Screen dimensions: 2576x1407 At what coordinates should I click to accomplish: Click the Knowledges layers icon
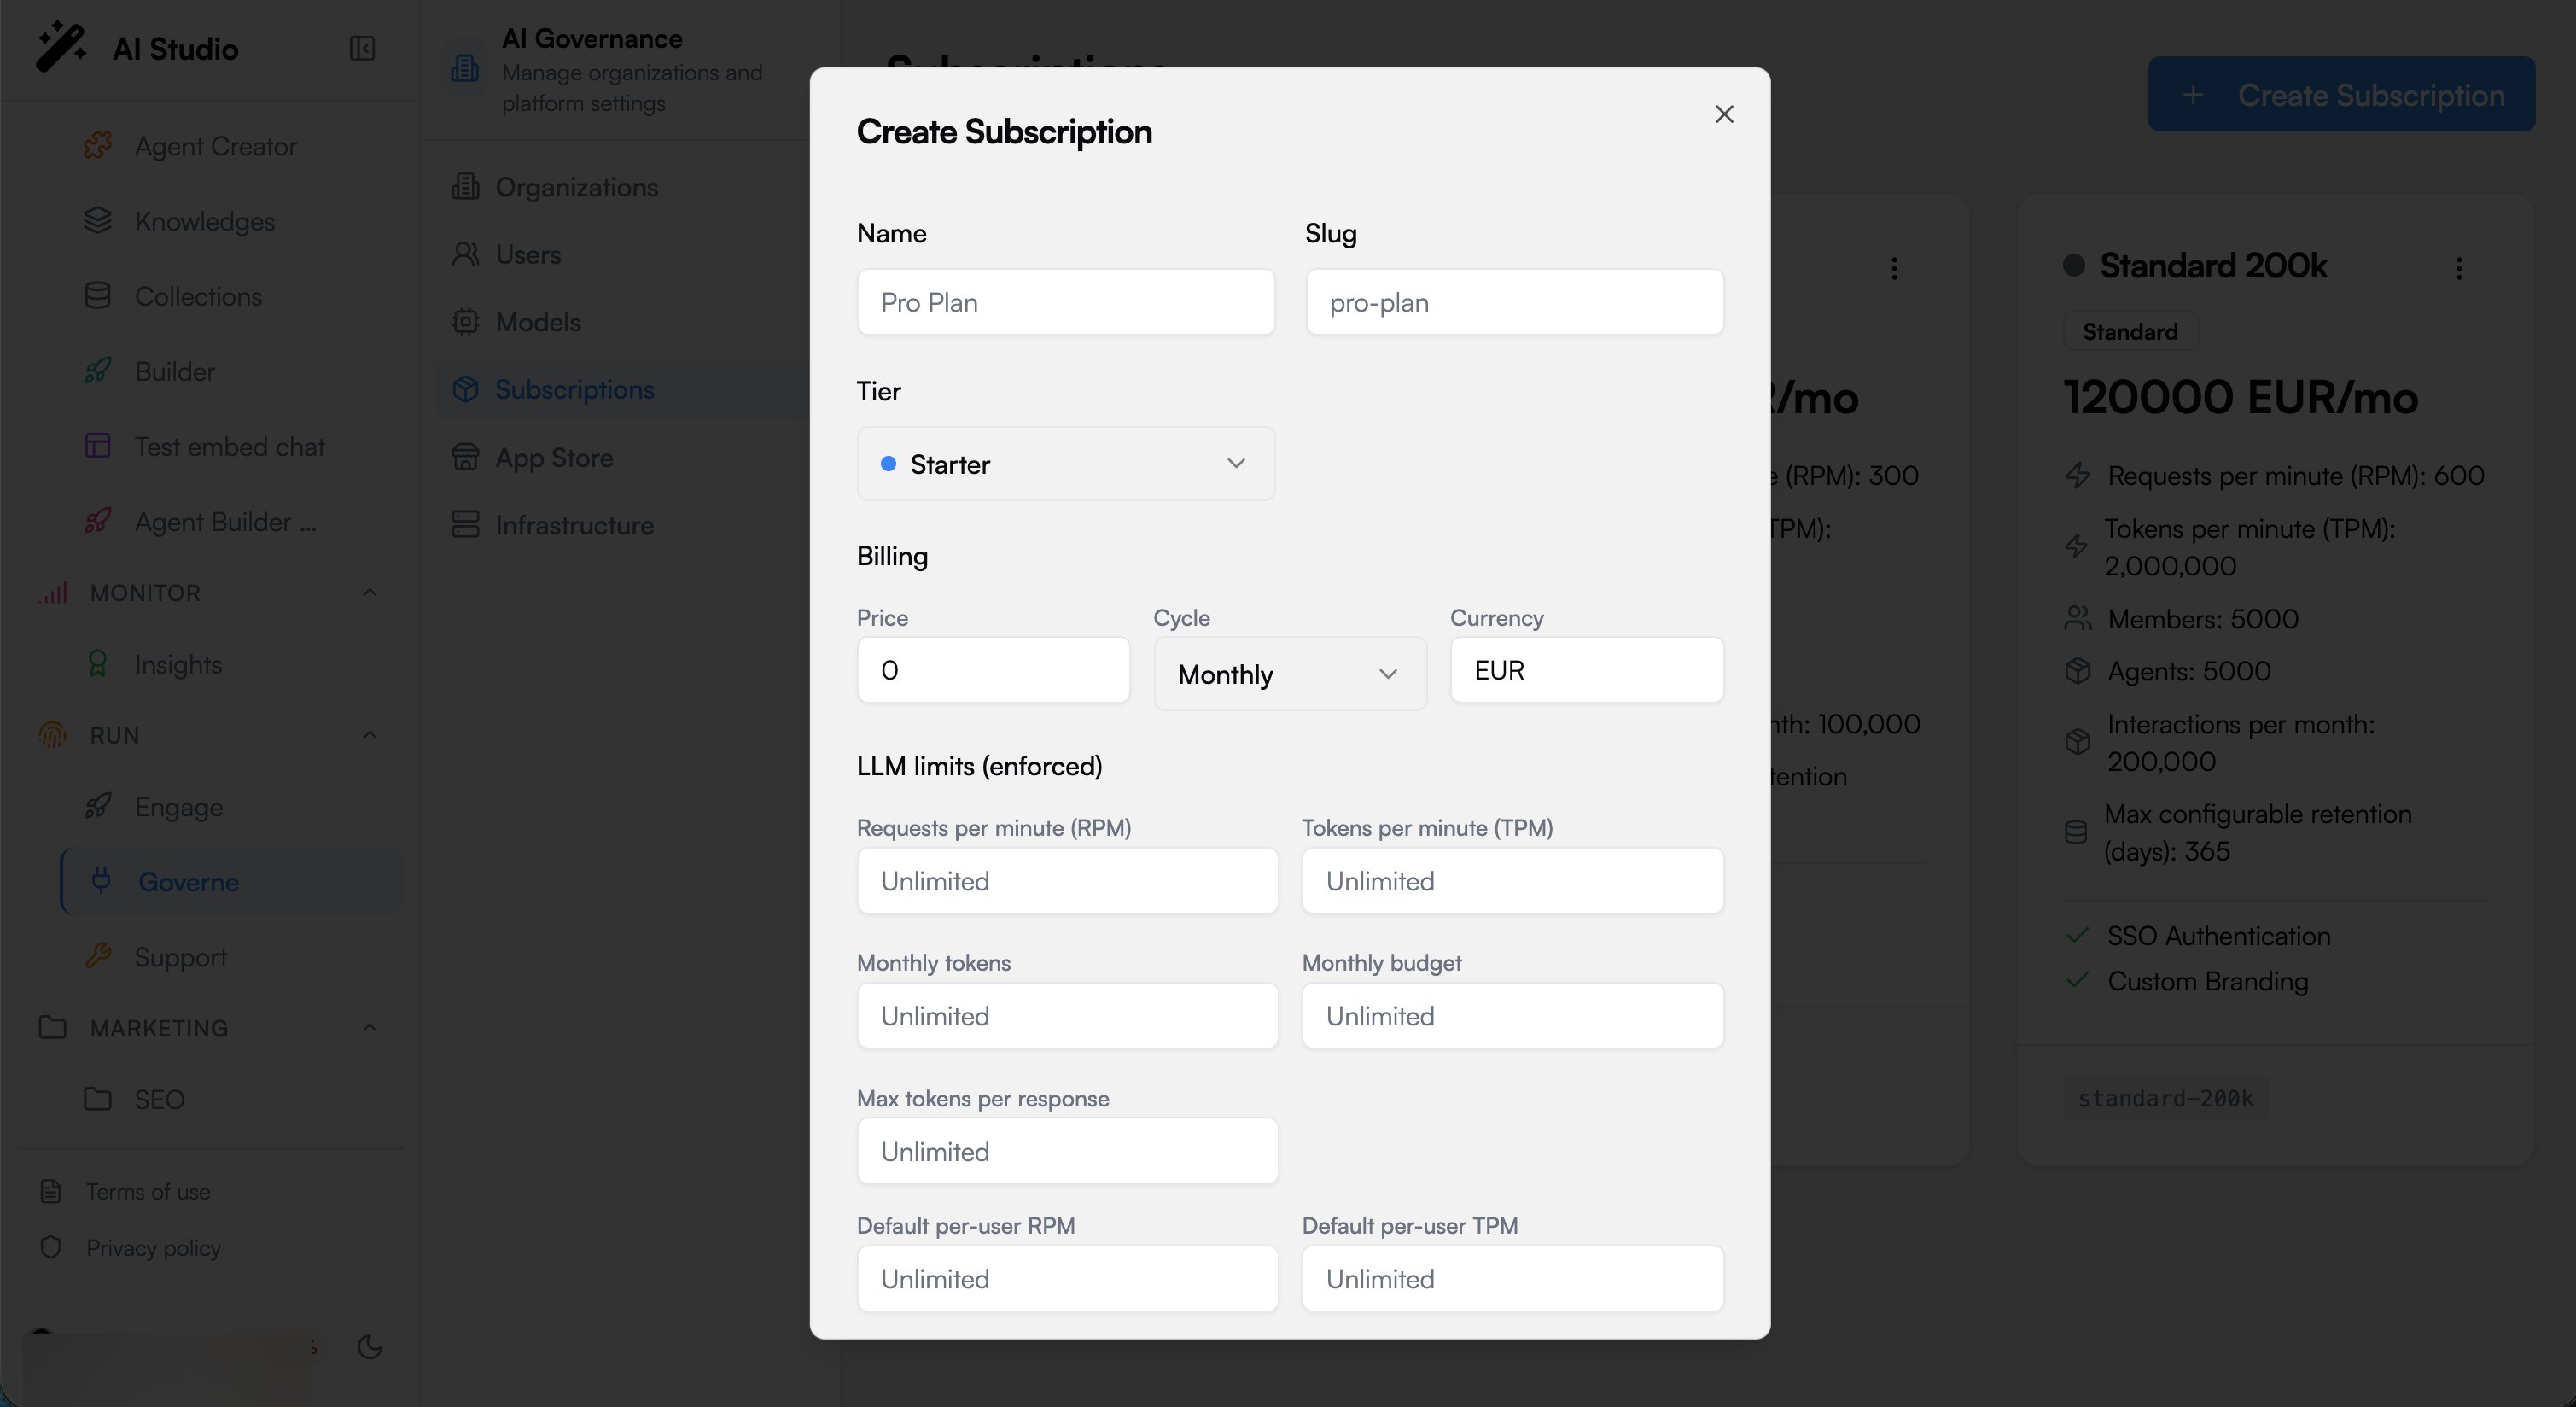(98, 220)
